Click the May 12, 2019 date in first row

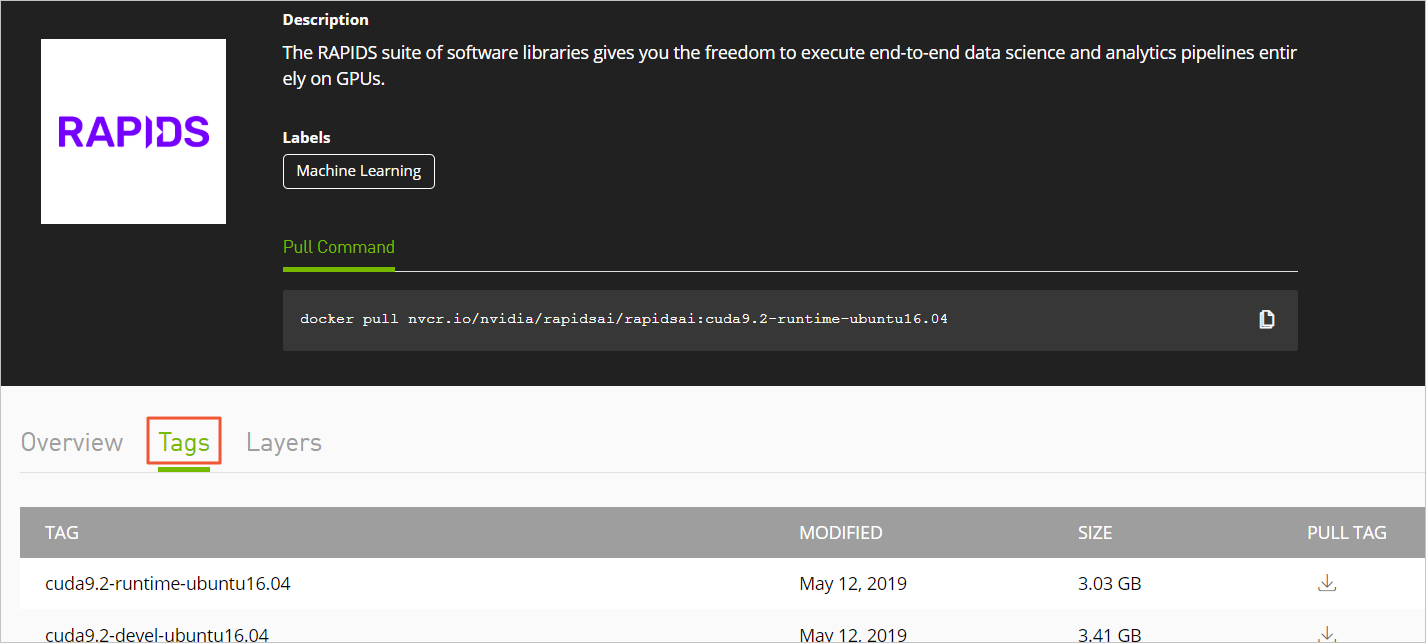click(853, 583)
